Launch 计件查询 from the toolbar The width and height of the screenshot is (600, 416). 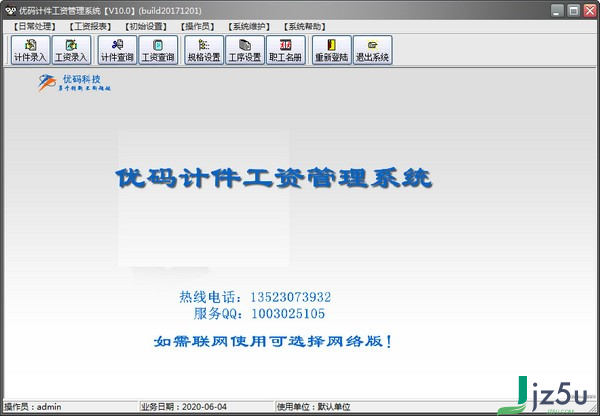click(x=117, y=50)
